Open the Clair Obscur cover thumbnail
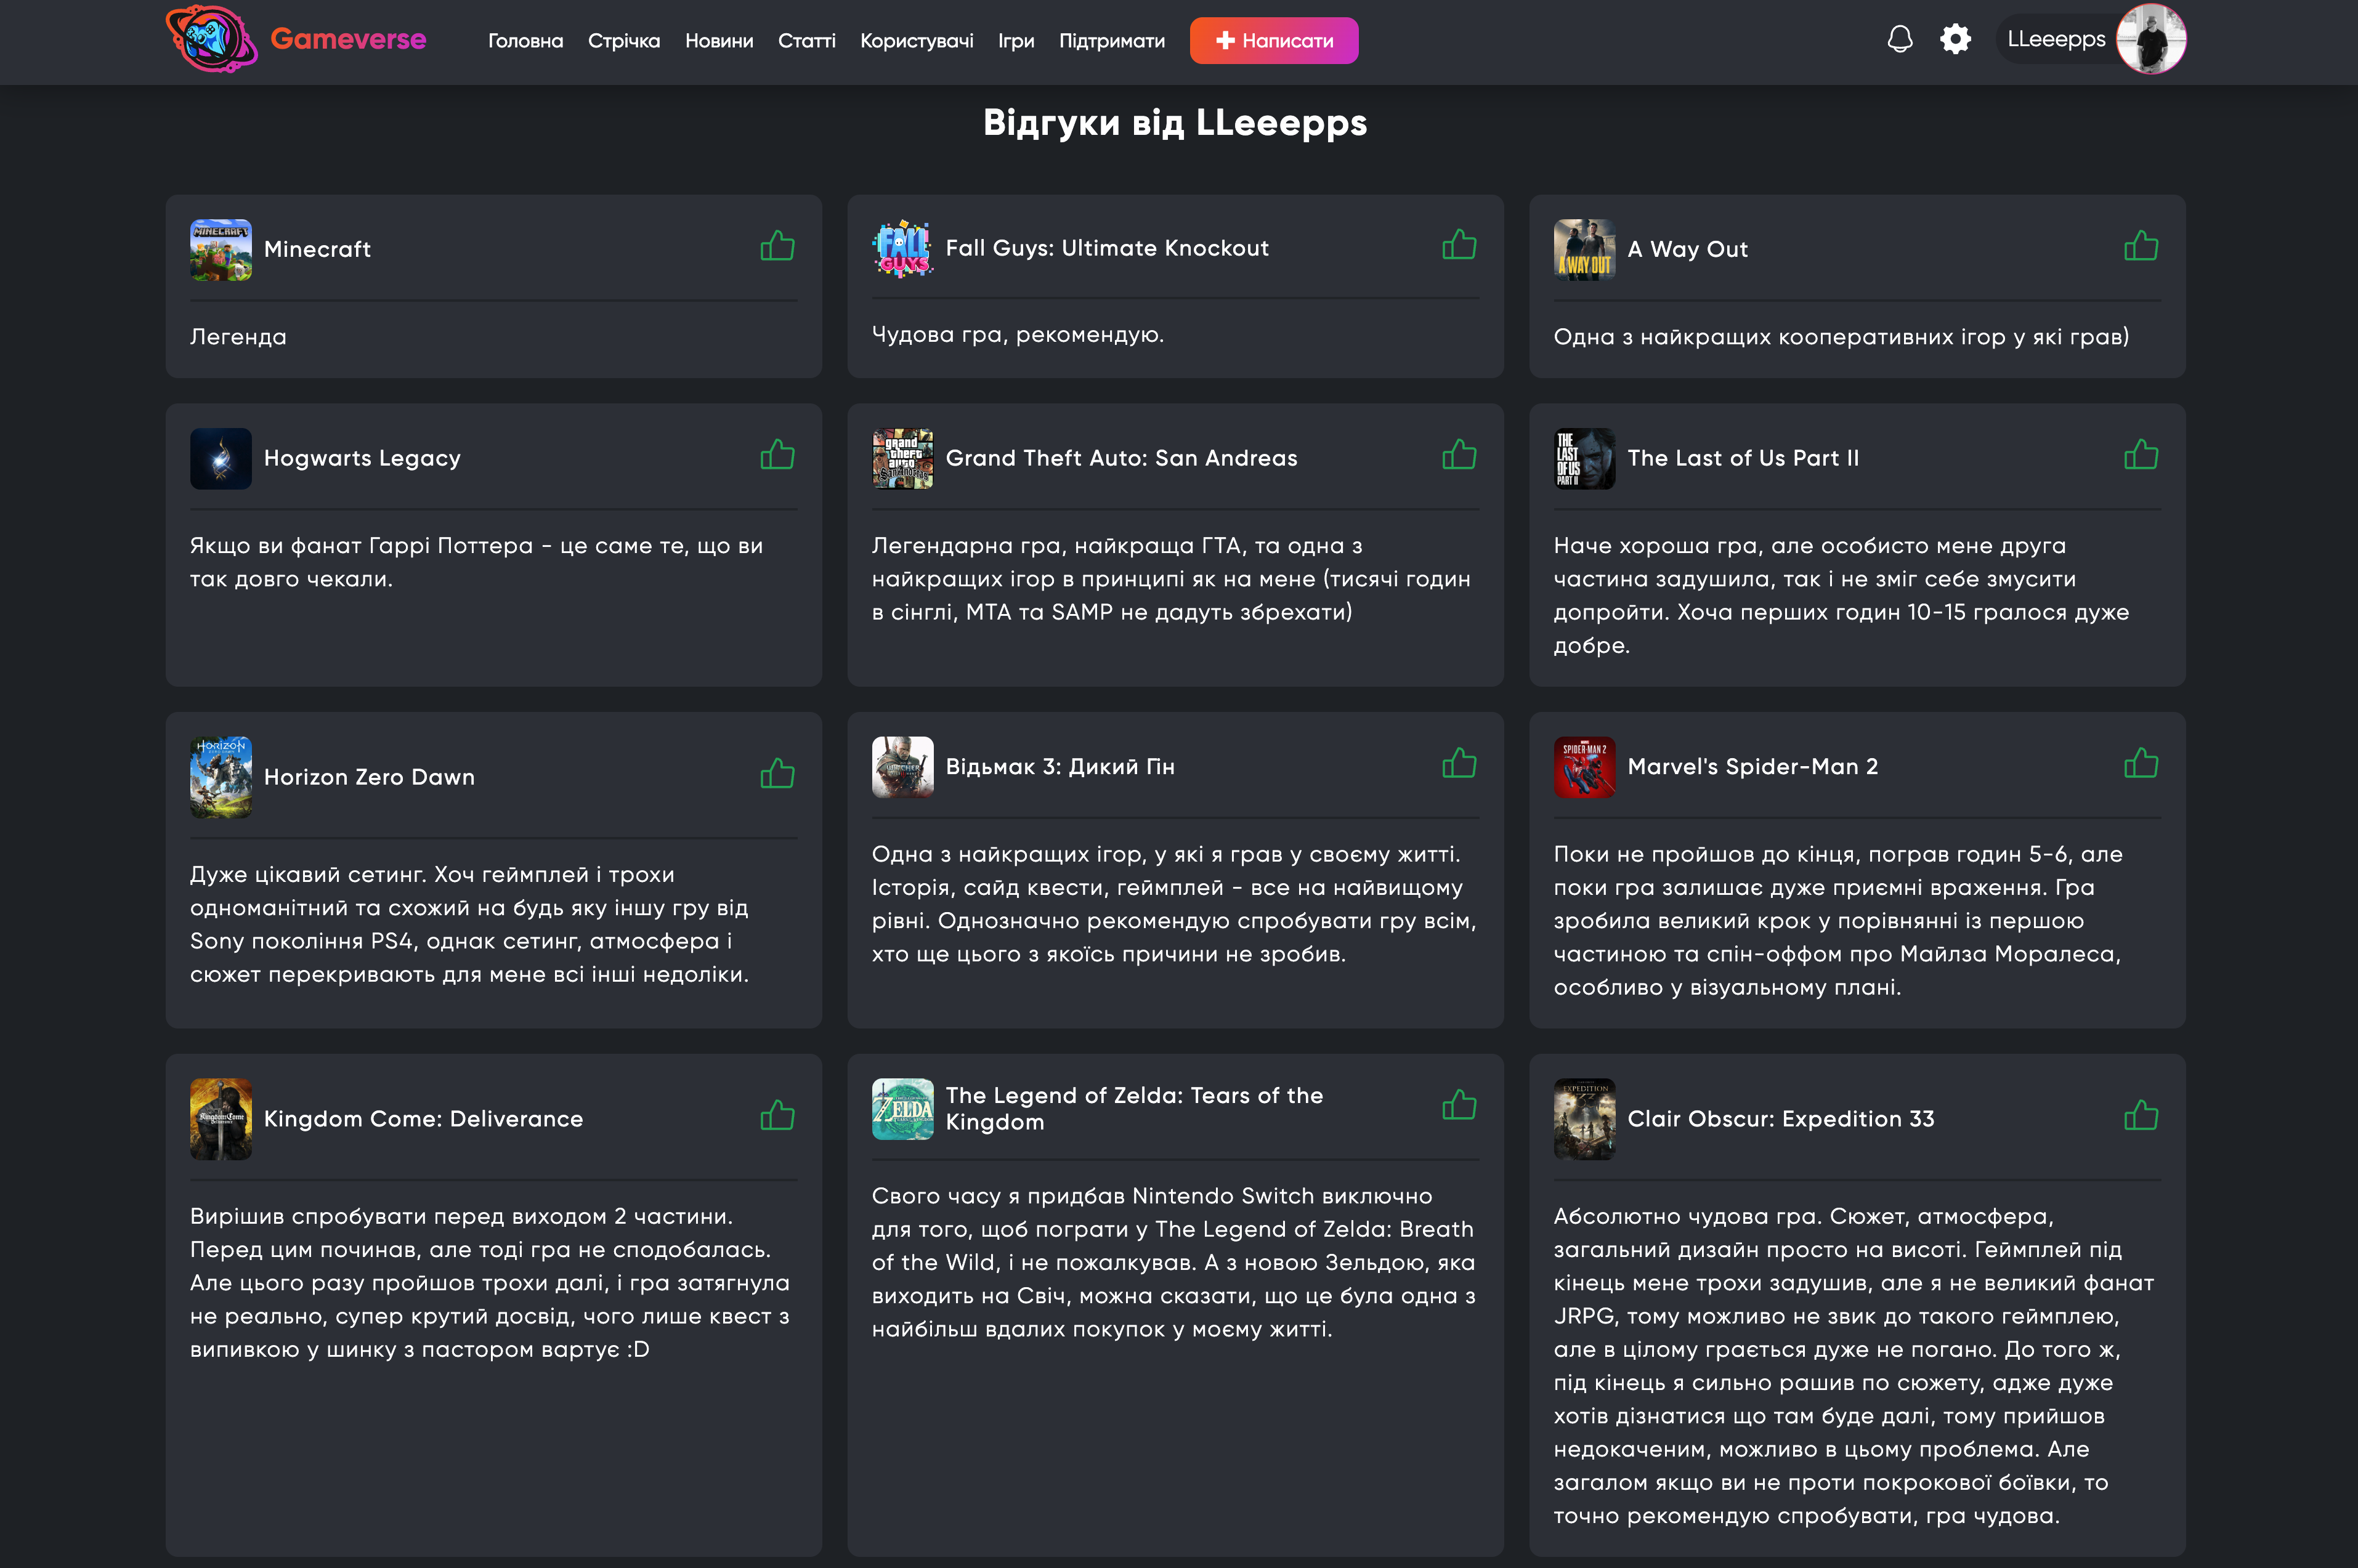 click(x=1584, y=1119)
